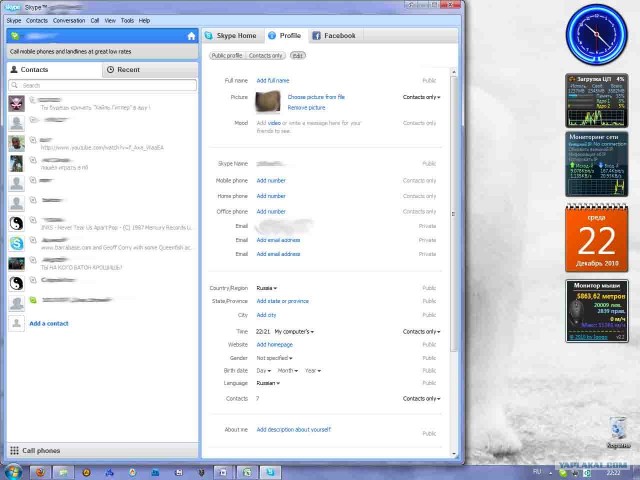
Task: Click "Add description about yourself"
Action: pos(293,430)
